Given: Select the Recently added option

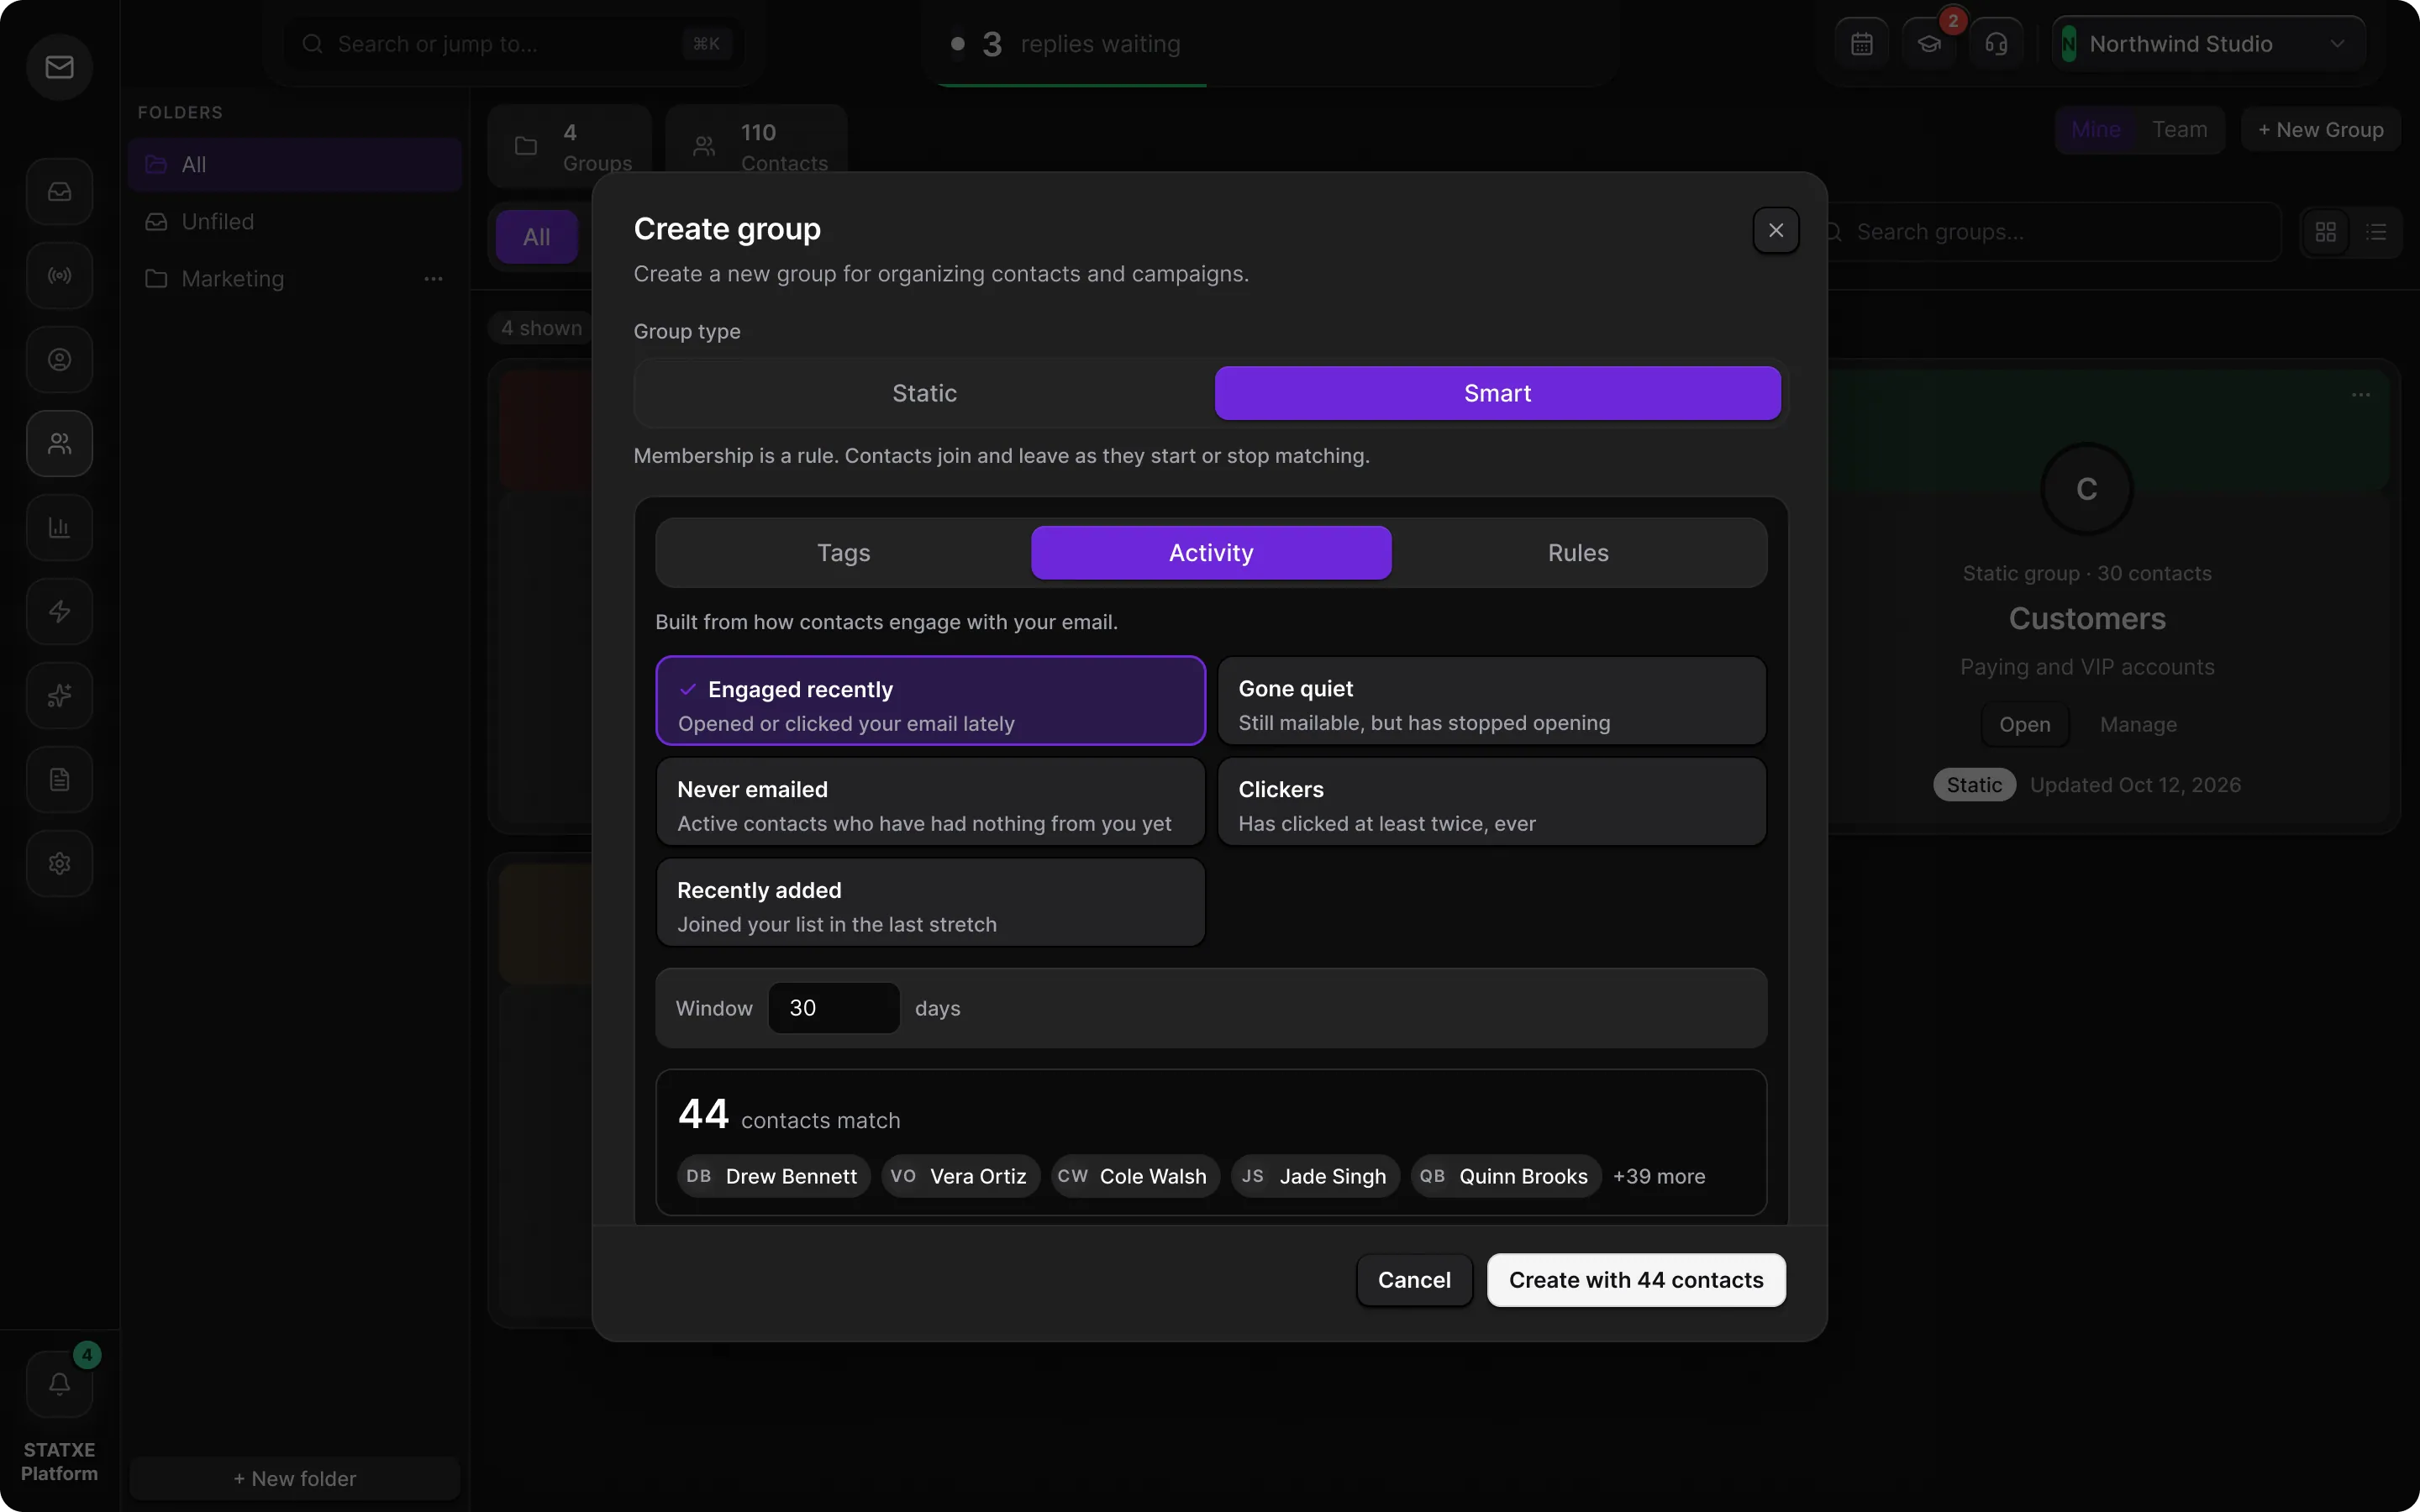Looking at the screenshot, I should point(930,903).
